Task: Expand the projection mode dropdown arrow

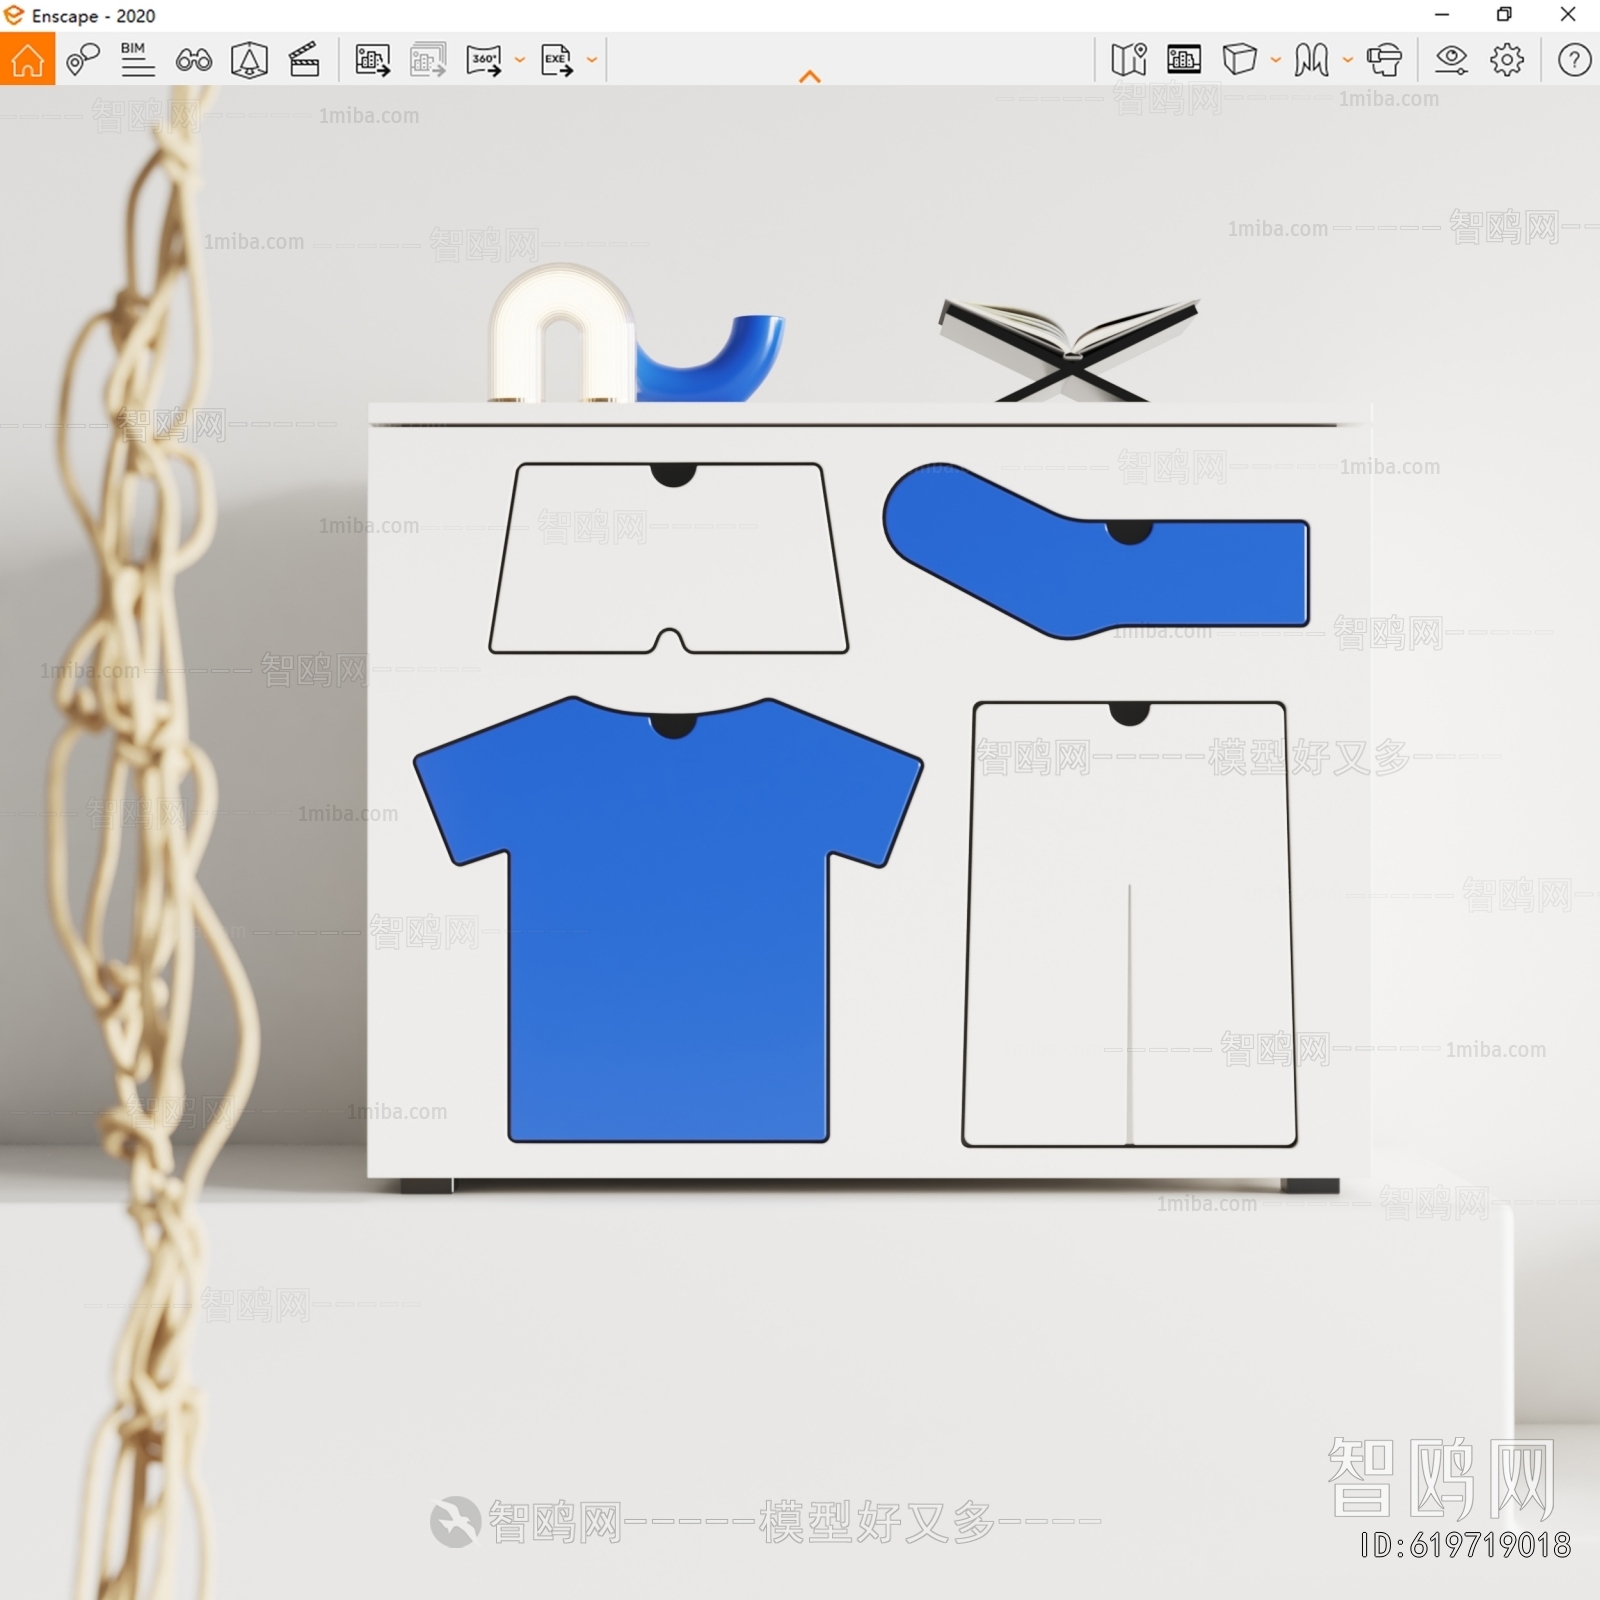Action: pos(1276,60)
